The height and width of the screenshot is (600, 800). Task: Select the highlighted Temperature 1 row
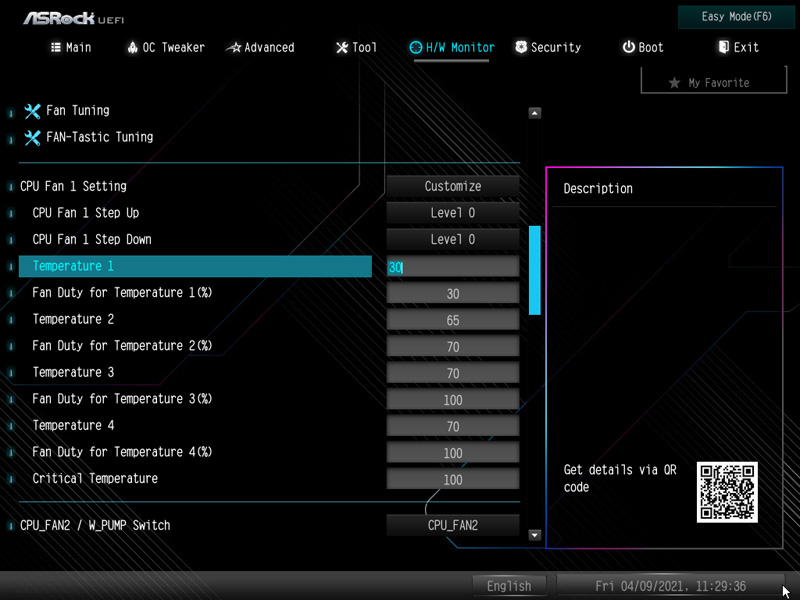(x=195, y=266)
